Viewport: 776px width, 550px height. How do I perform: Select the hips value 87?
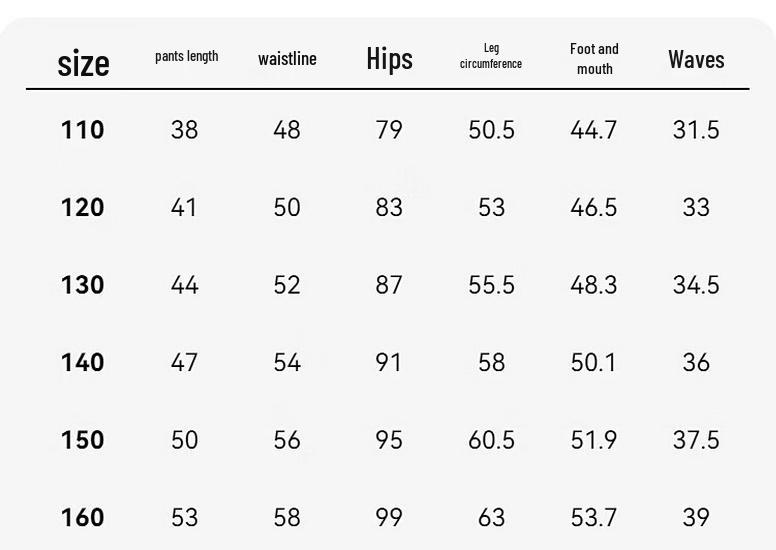389,285
